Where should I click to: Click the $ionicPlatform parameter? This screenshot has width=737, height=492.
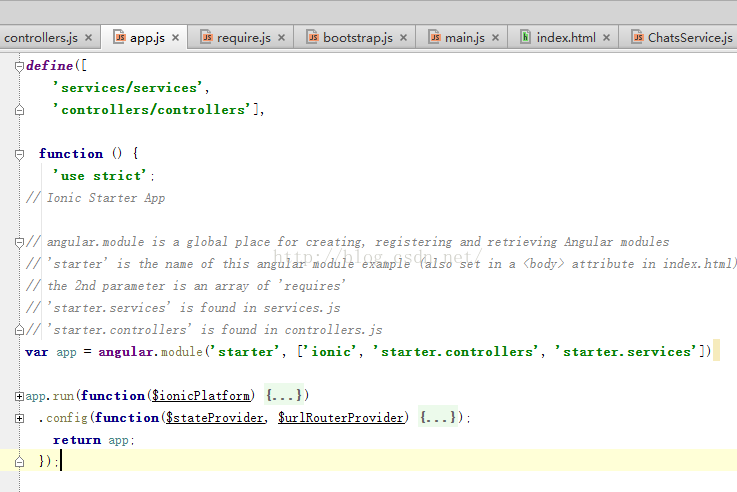[201, 396]
